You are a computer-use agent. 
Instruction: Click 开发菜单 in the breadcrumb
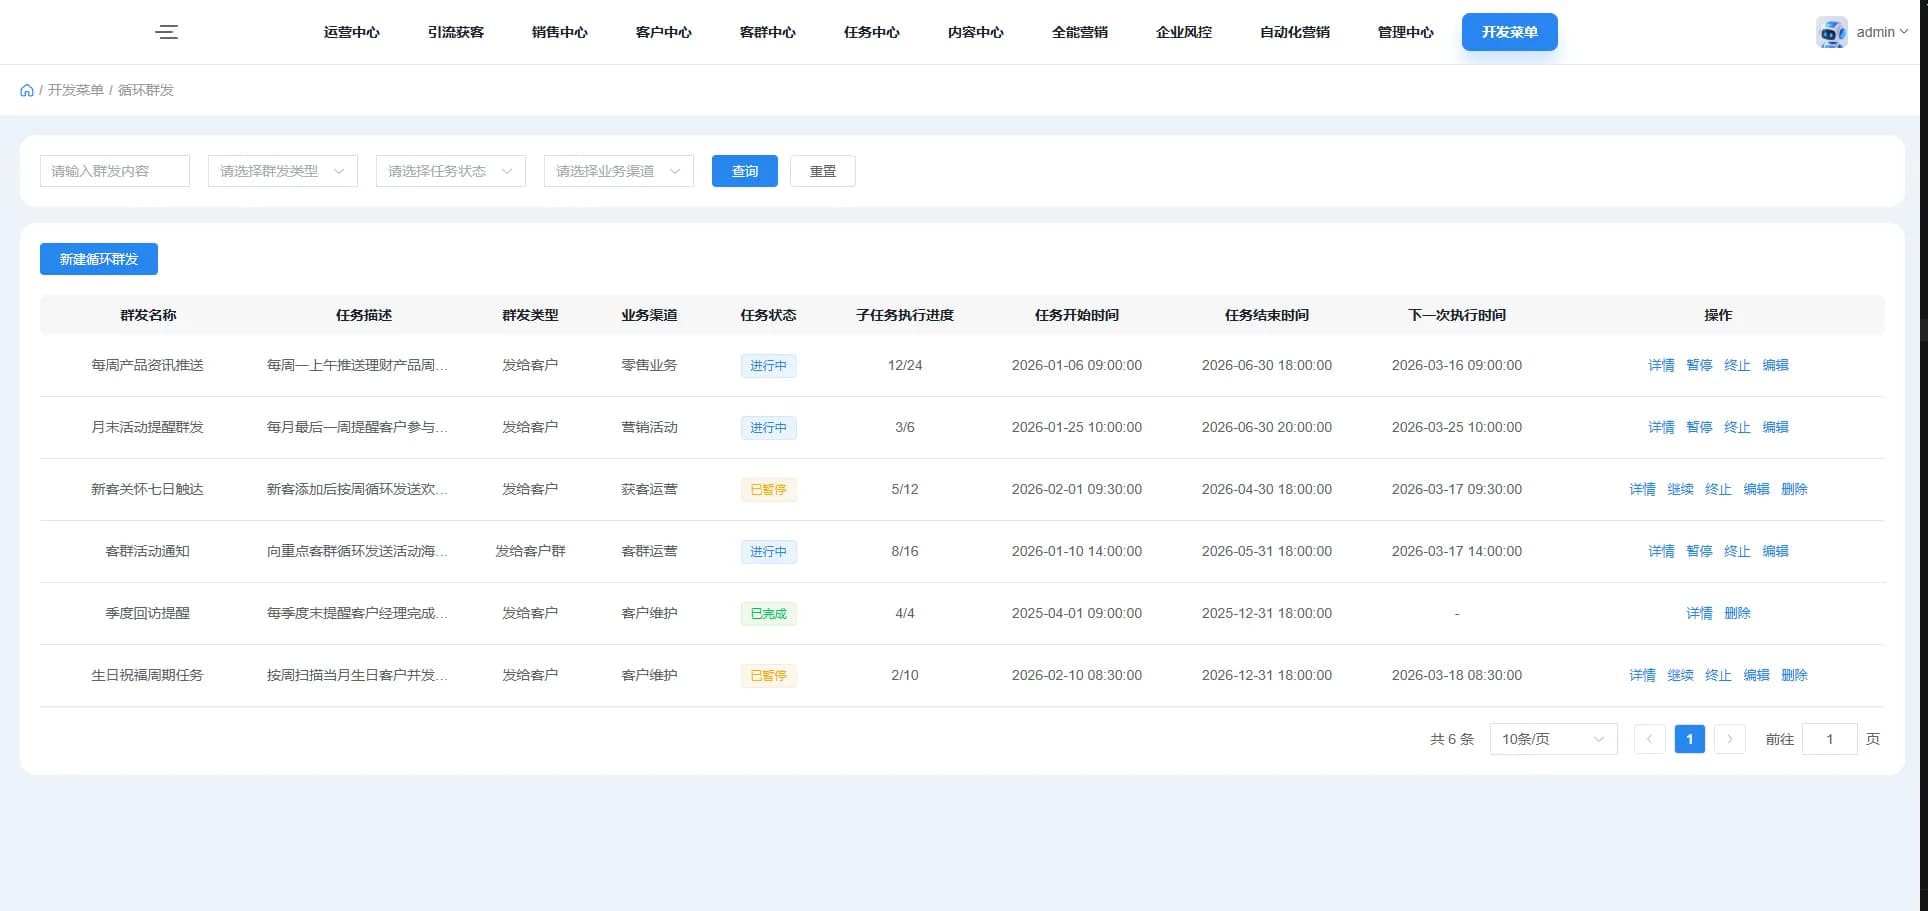coord(76,90)
